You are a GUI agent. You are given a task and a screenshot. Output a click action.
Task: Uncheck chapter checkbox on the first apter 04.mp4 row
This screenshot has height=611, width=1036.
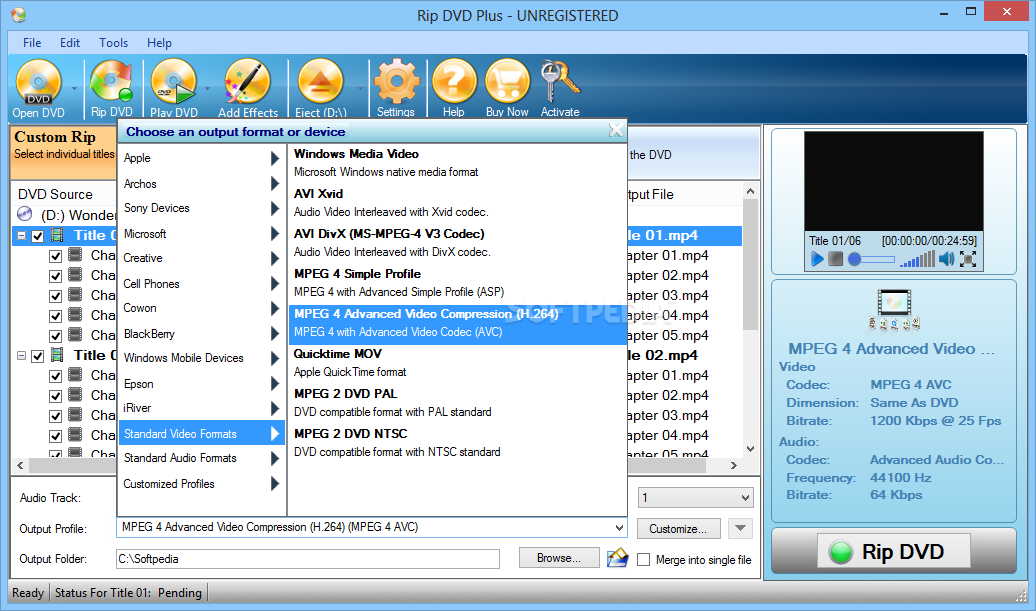(56, 316)
